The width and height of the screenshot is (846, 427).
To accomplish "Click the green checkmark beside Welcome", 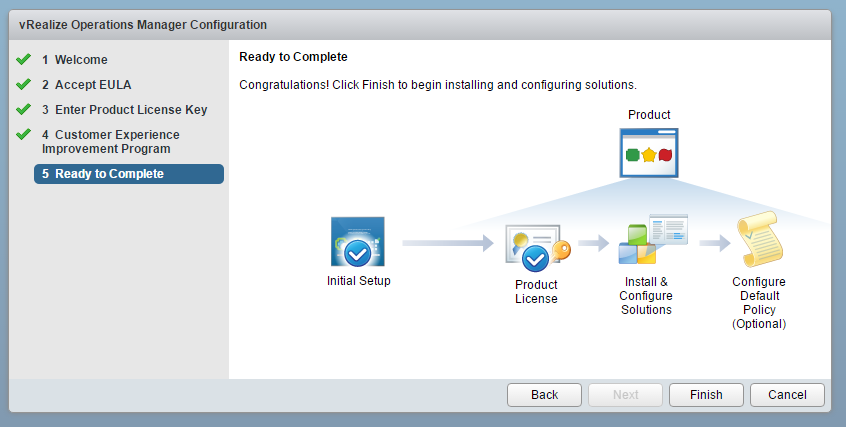I will (x=23, y=59).
